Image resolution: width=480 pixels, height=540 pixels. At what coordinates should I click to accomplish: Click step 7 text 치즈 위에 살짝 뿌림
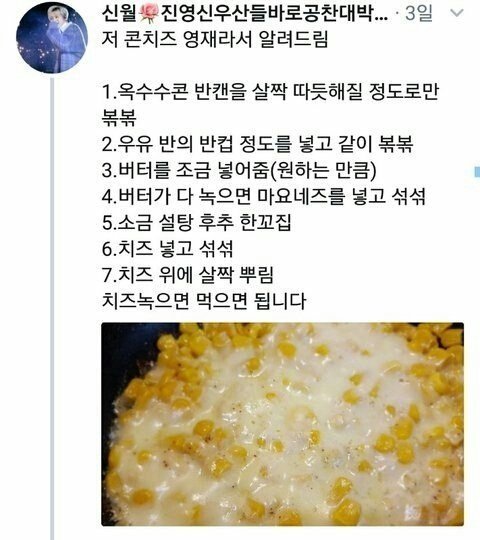point(188,275)
